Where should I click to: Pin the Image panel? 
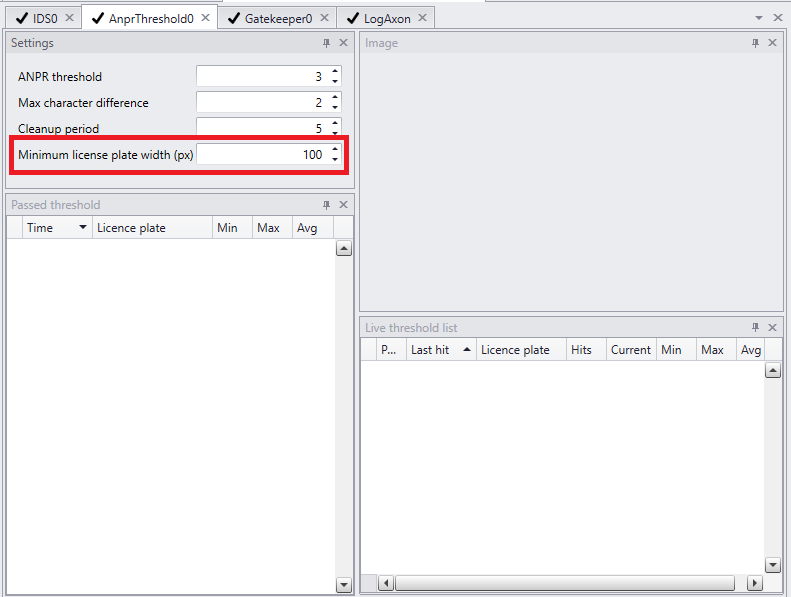click(755, 43)
